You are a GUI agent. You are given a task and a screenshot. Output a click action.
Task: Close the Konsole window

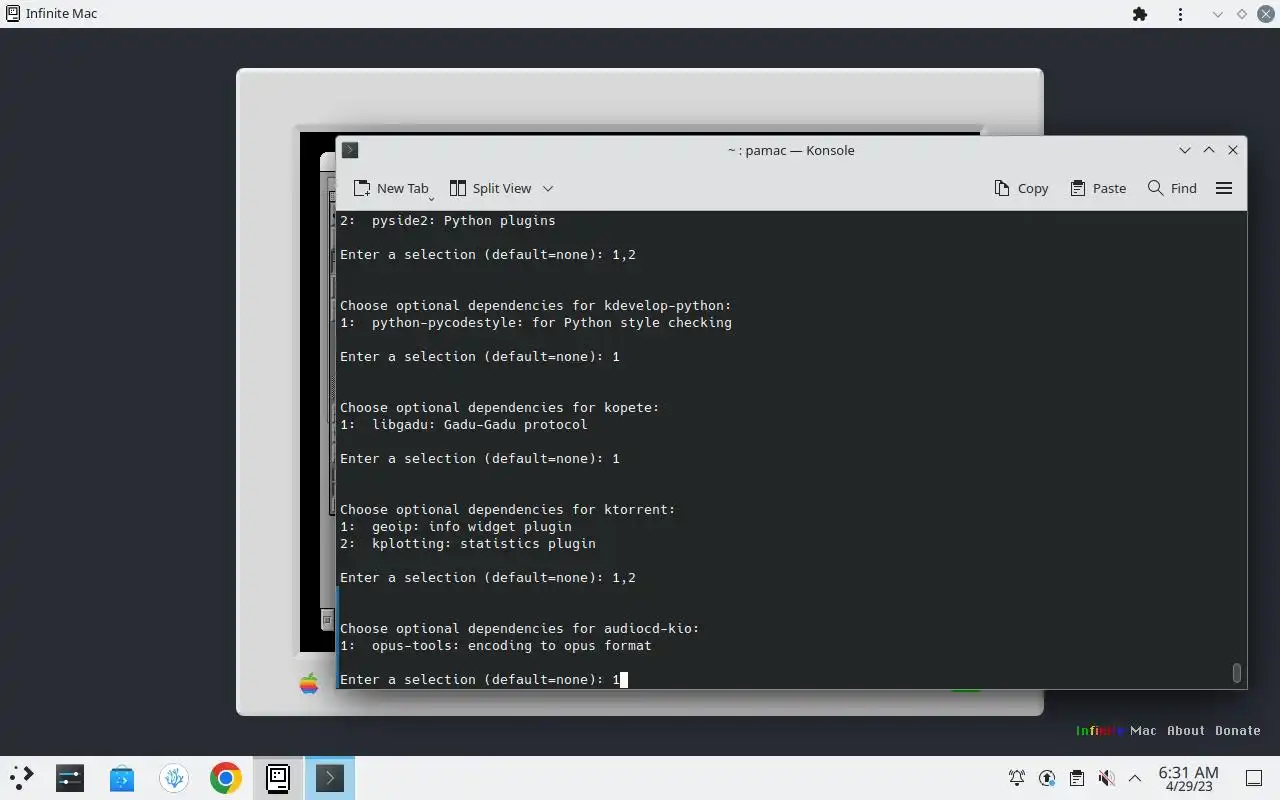coord(1233,150)
